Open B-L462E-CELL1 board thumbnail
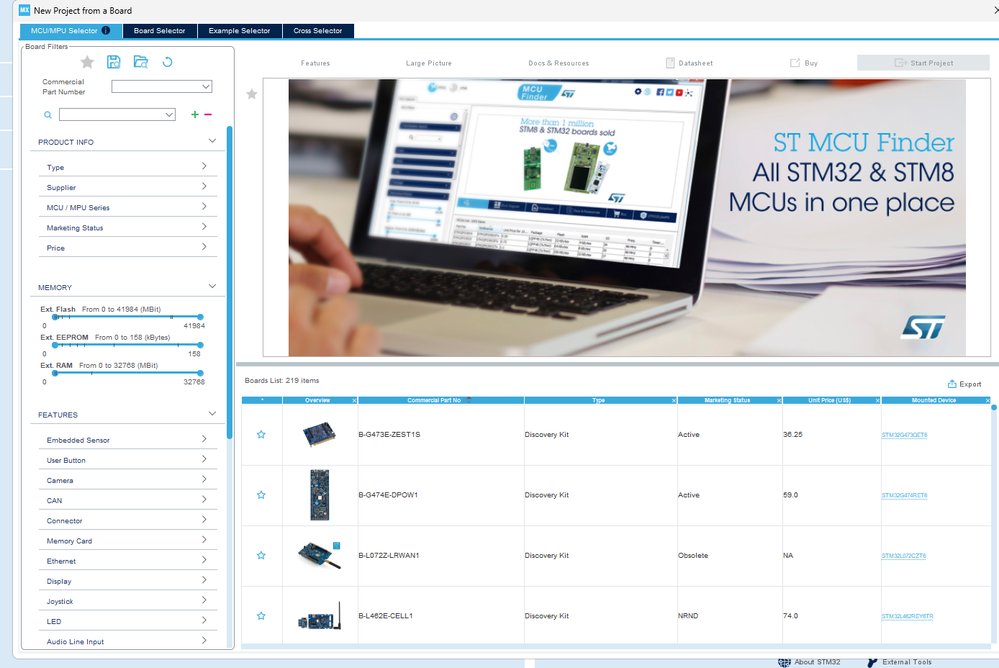 point(320,616)
